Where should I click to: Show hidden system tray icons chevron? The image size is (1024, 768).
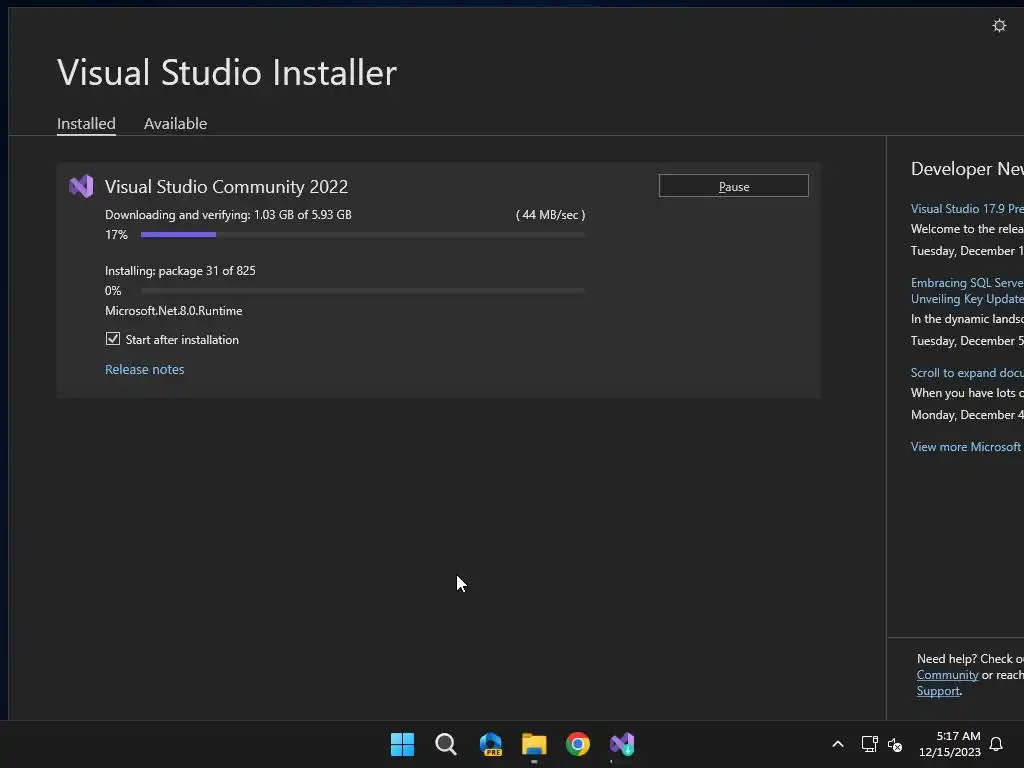pyautogui.click(x=838, y=744)
